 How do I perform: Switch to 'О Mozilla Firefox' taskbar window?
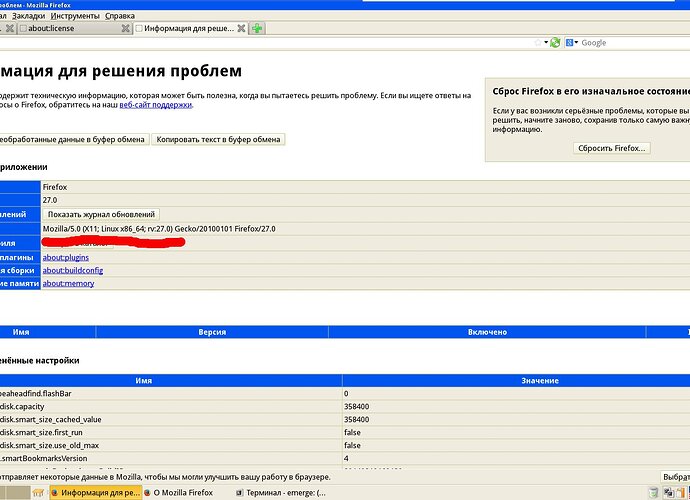(x=179, y=493)
